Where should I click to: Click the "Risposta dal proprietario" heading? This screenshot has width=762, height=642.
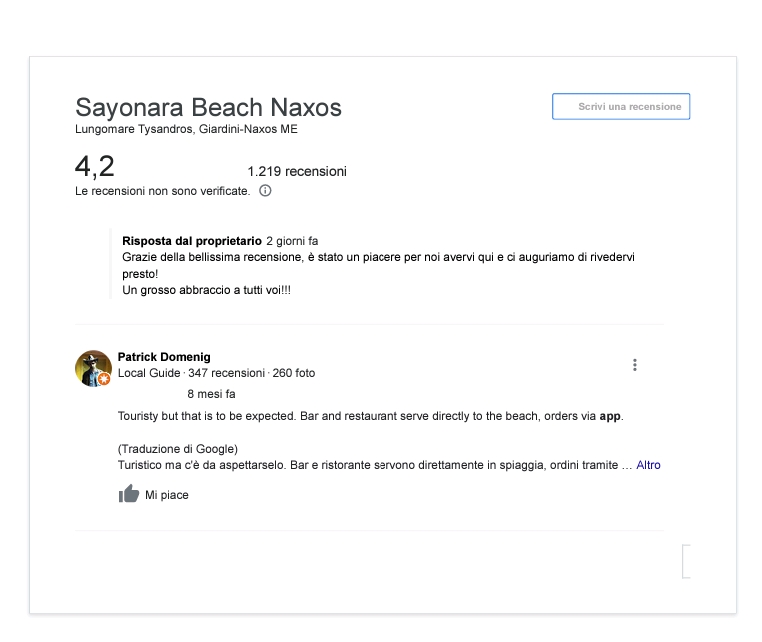[x=191, y=241]
